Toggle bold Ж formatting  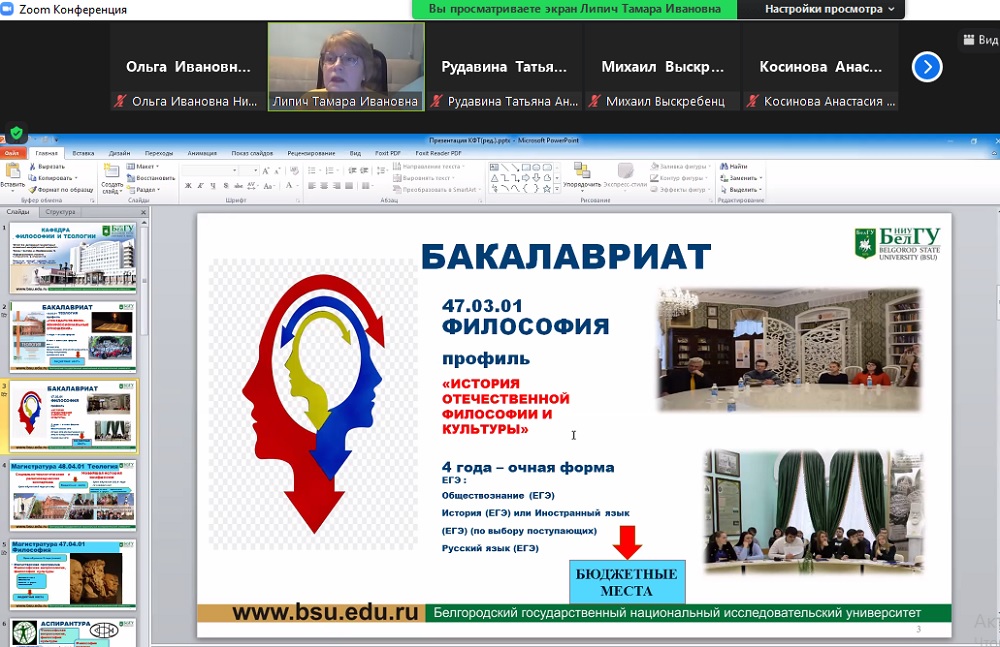point(188,186)
